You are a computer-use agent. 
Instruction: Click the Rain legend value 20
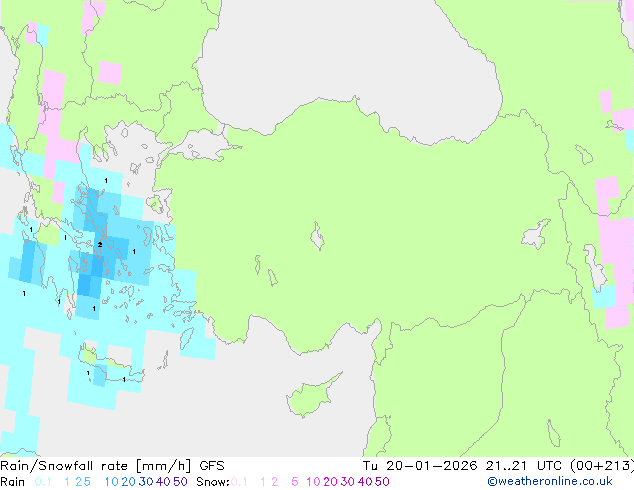[128, 482]
